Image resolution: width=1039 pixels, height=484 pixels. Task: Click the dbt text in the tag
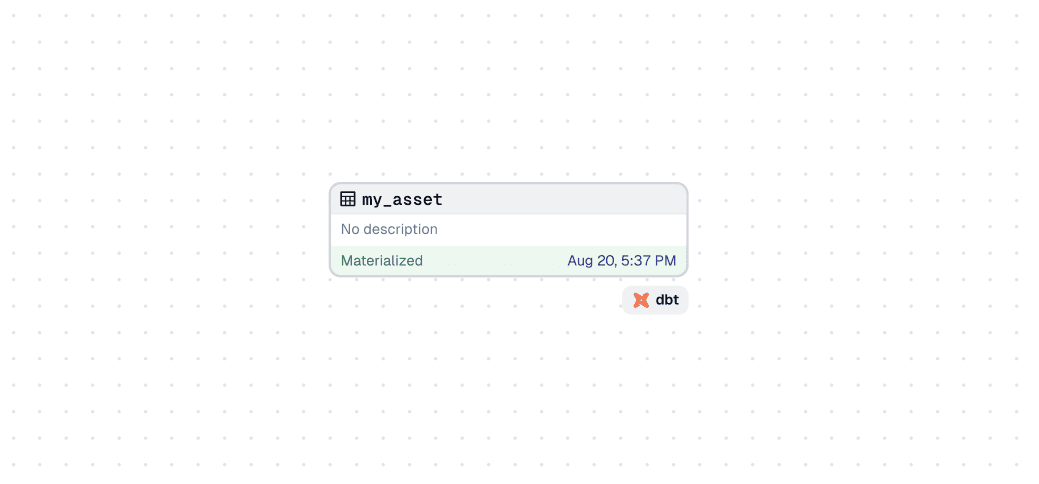(x=667, y=300)
